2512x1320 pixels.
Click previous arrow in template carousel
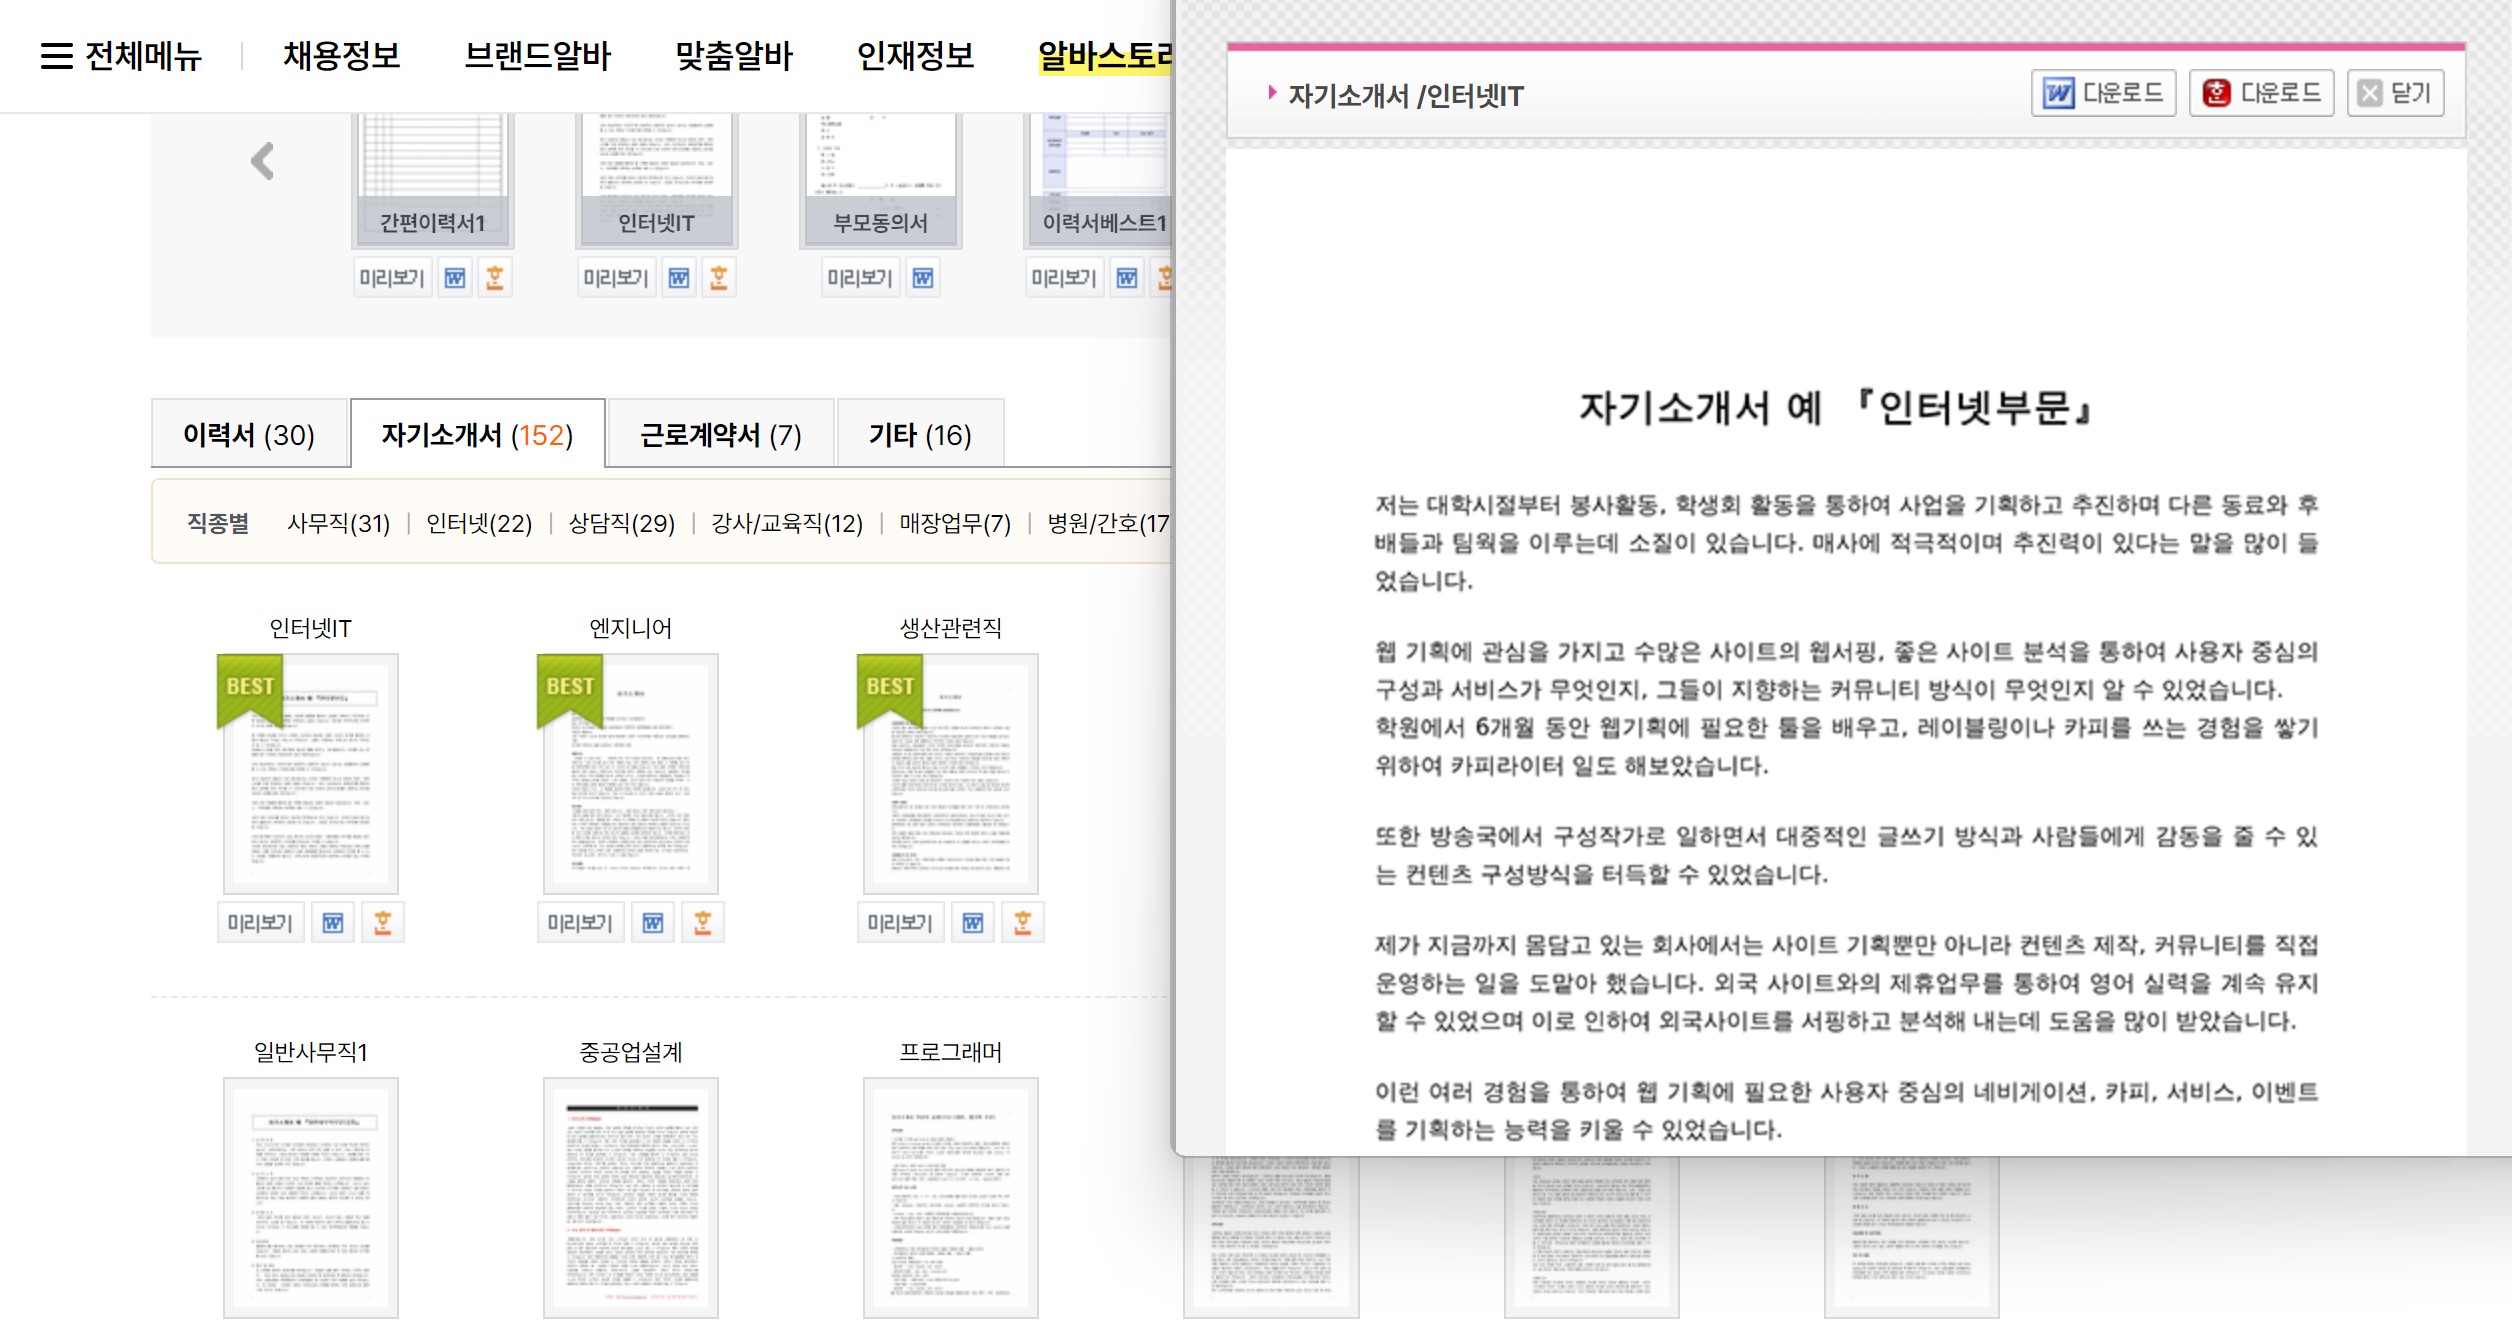pyautogui.click(x=262, y=161)
